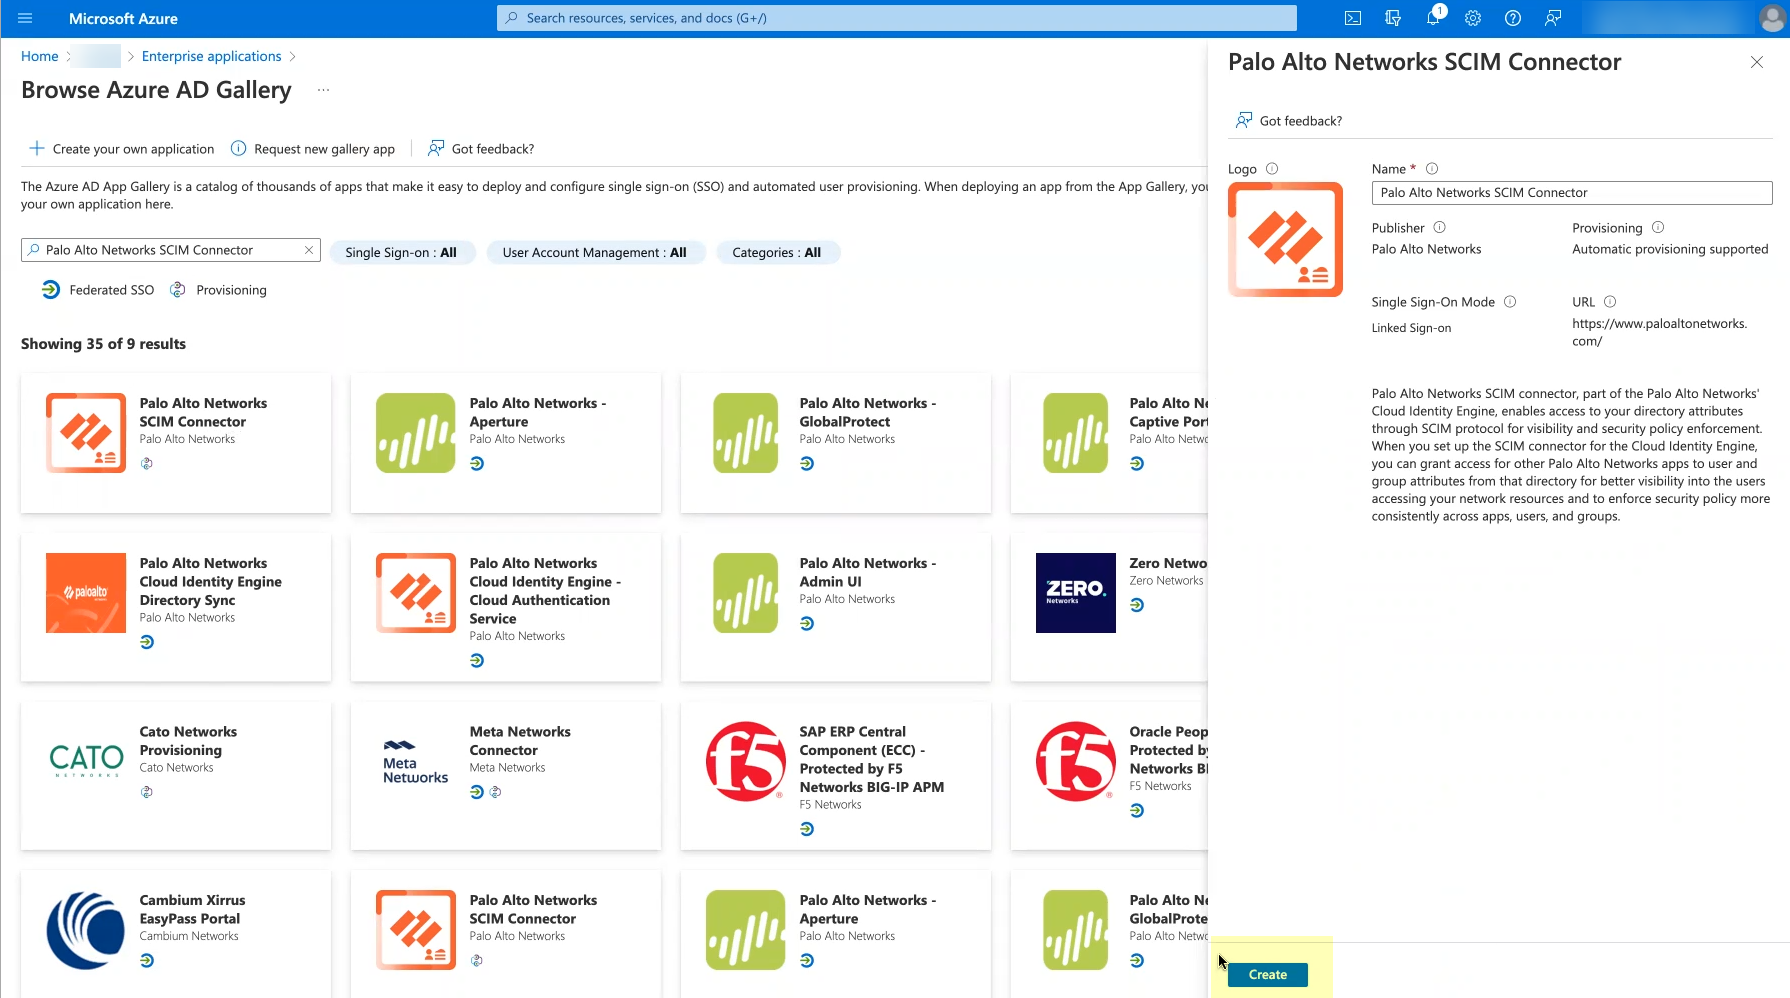Screen dimensions: 1790x998
Task: Open the Azure portal hamburger menu
Action: (x=25, y=18)
